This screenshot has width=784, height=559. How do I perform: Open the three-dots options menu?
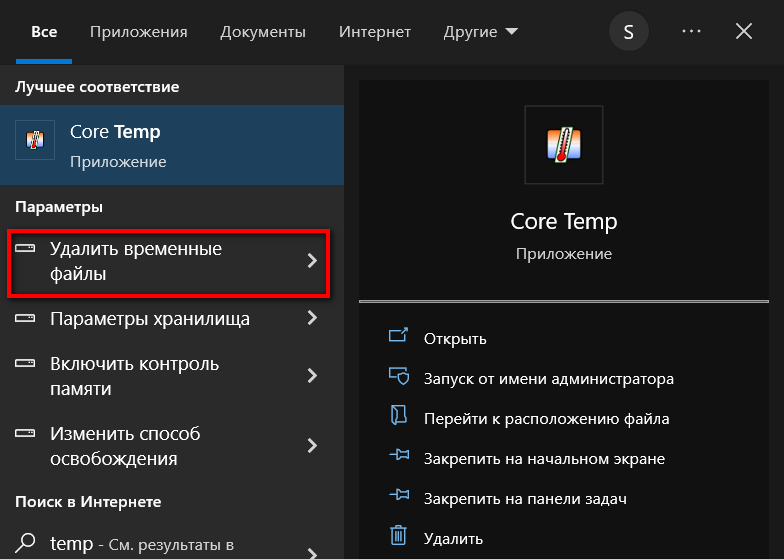coord(691,32)
